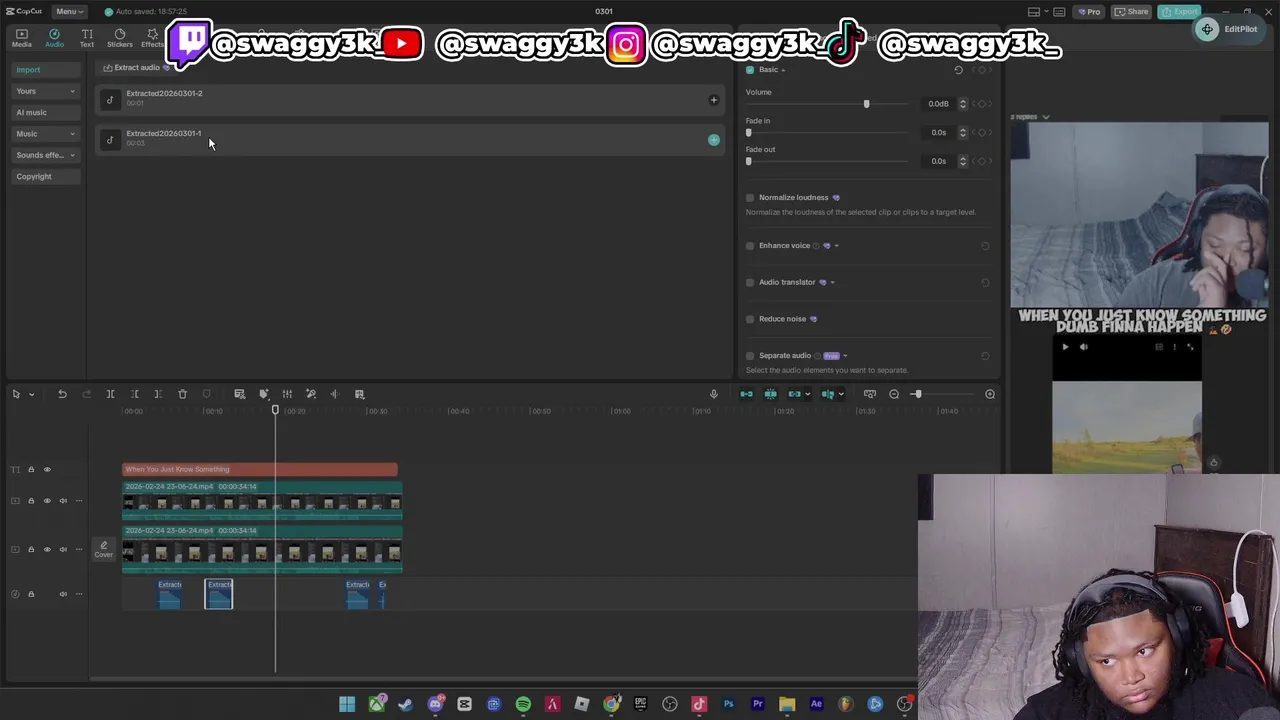Open Spotify from the taskbar
The height and width of the screenshot is (720, 1280).
(x=523, y=704)
